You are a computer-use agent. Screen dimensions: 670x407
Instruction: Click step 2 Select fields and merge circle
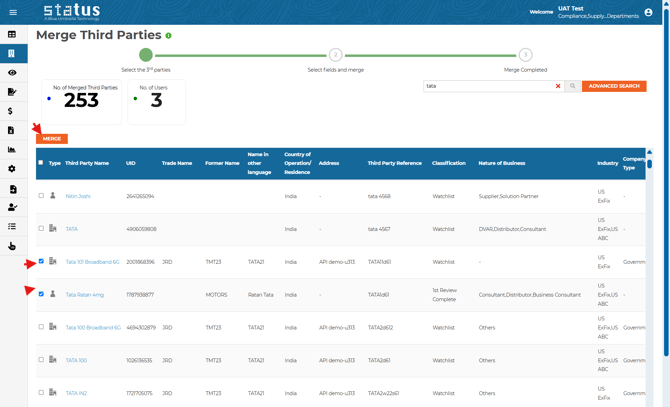[x=335, y=55]
